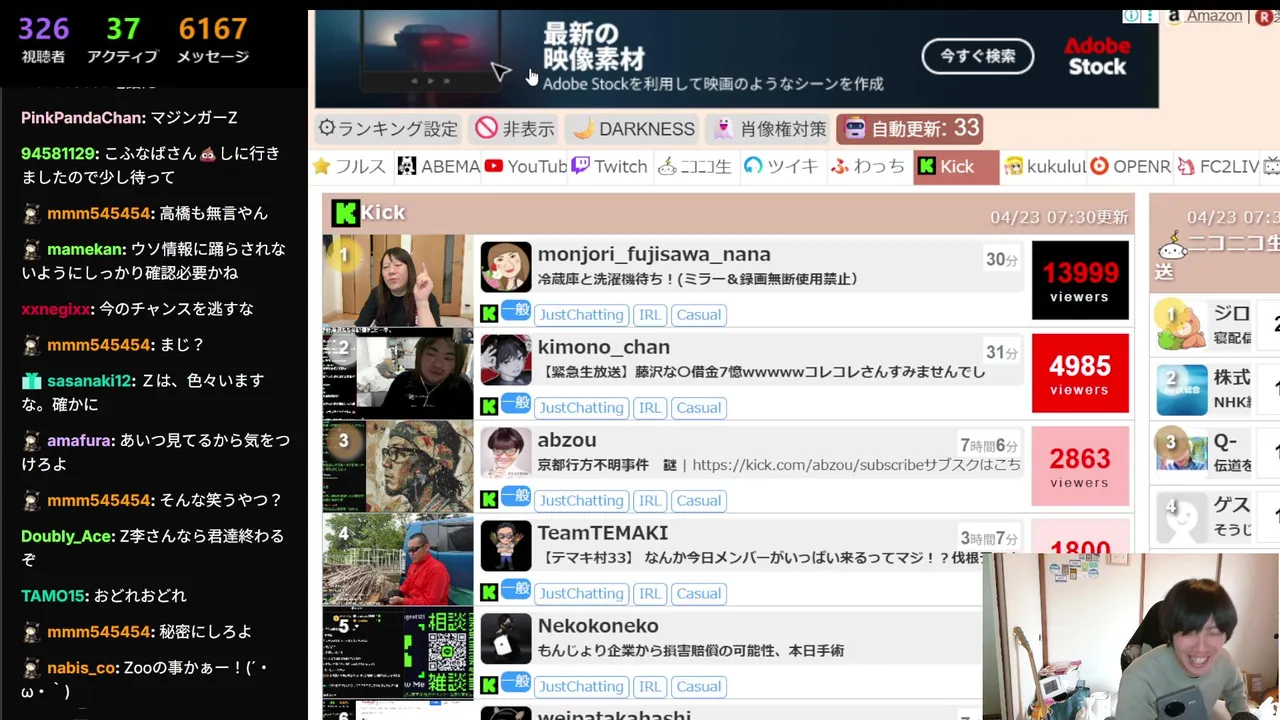The height and width of the screenshot is (720, 1280).
Task: Click abzou avatar icon
Action: point(506,452)
